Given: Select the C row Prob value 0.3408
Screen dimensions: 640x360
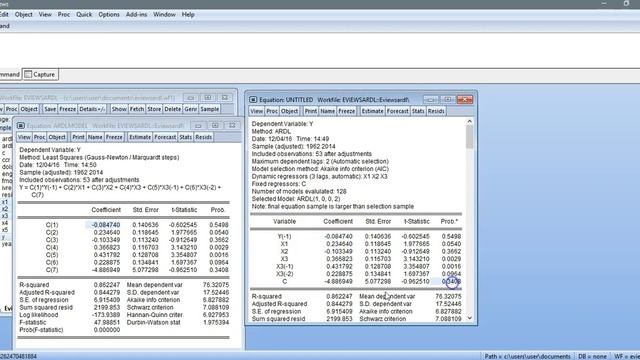Looking at the screenshot, I should (x=451, y=282).
